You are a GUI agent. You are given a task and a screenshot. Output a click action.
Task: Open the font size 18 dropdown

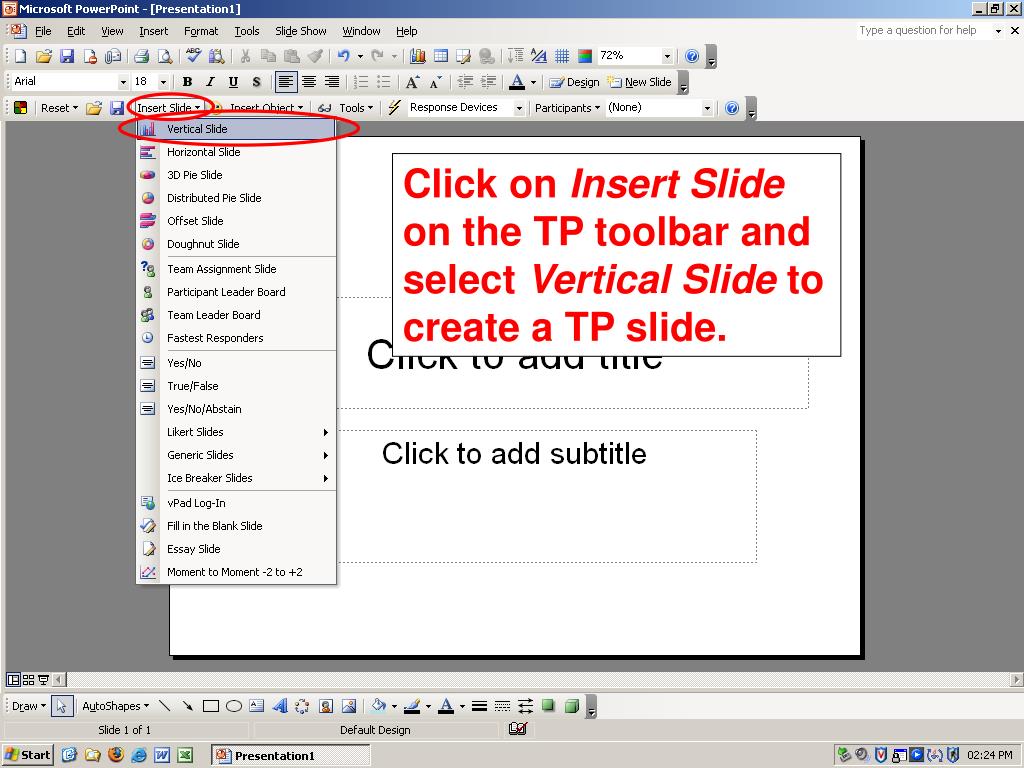coord(163,82)
